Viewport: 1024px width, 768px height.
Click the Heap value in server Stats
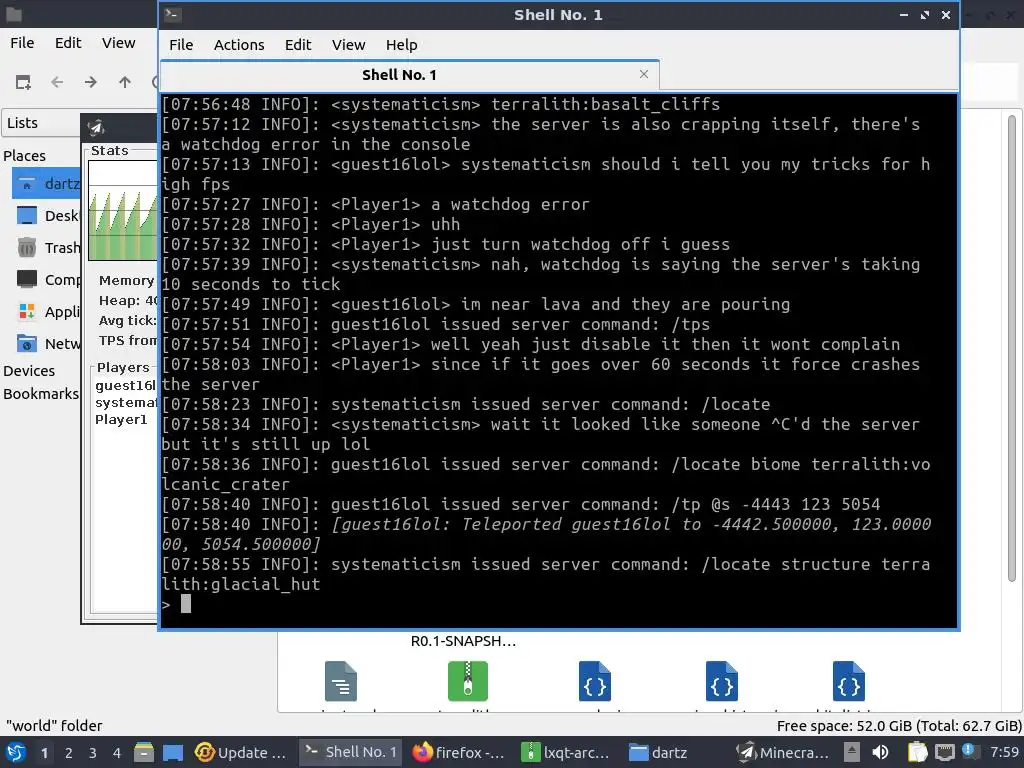[x=128, y=300]
